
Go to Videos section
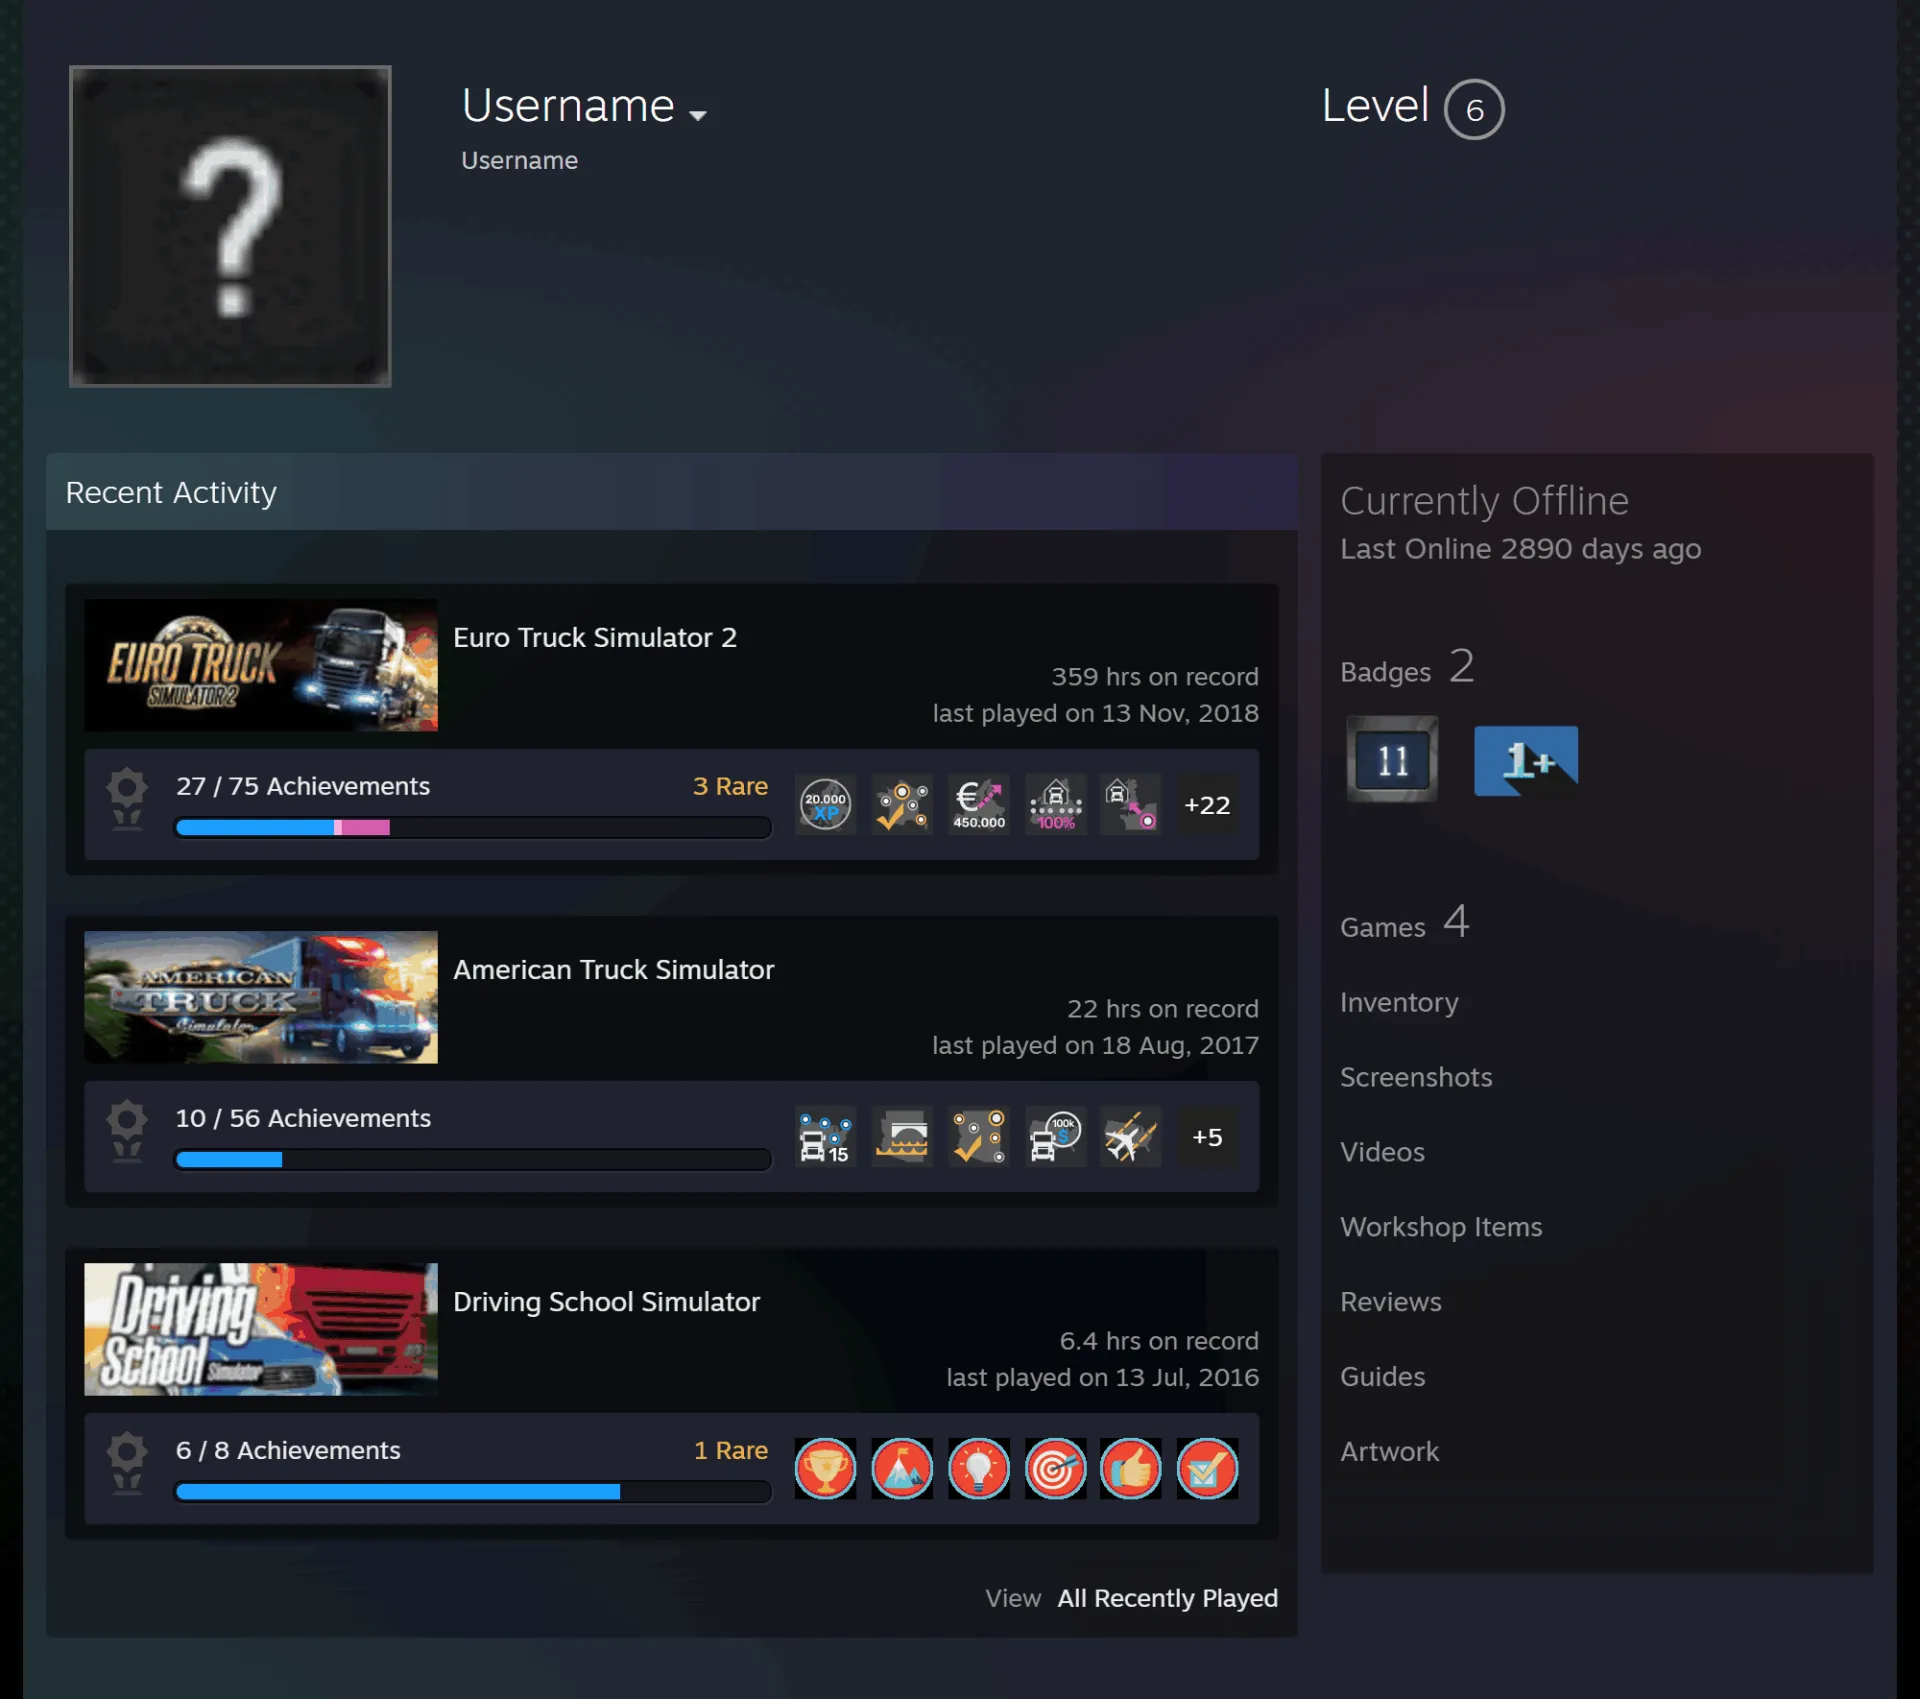pyautogui.click(x=1382, y=1152)
